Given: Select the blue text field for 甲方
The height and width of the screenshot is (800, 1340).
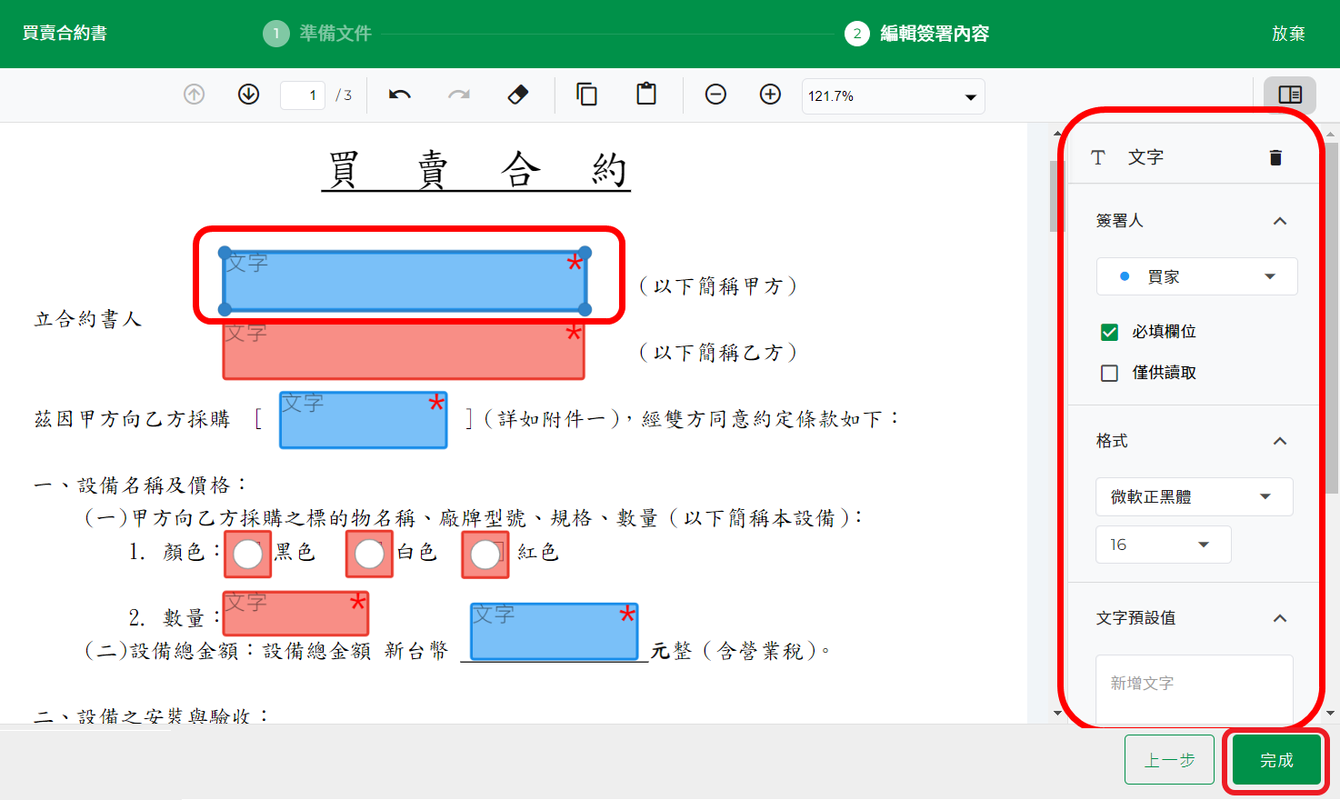Looking at the screenshot, I should click(405, 281).
